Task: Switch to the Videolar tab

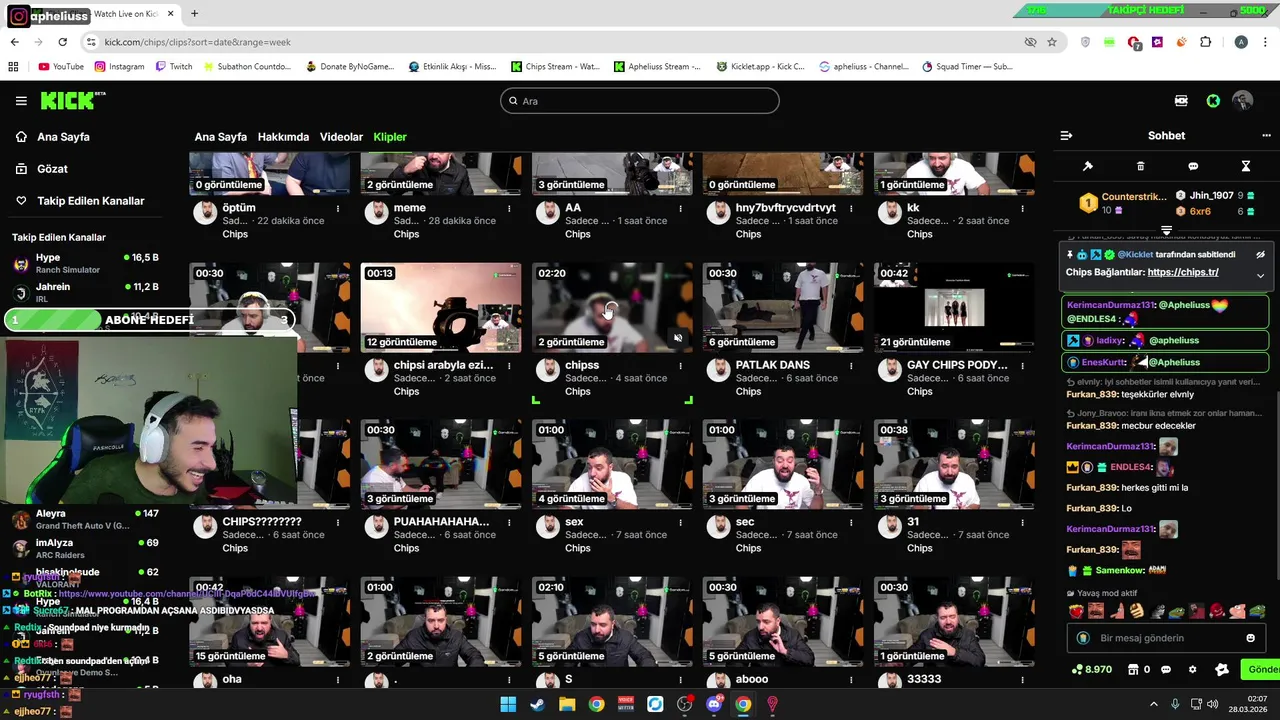Action: 341,137
